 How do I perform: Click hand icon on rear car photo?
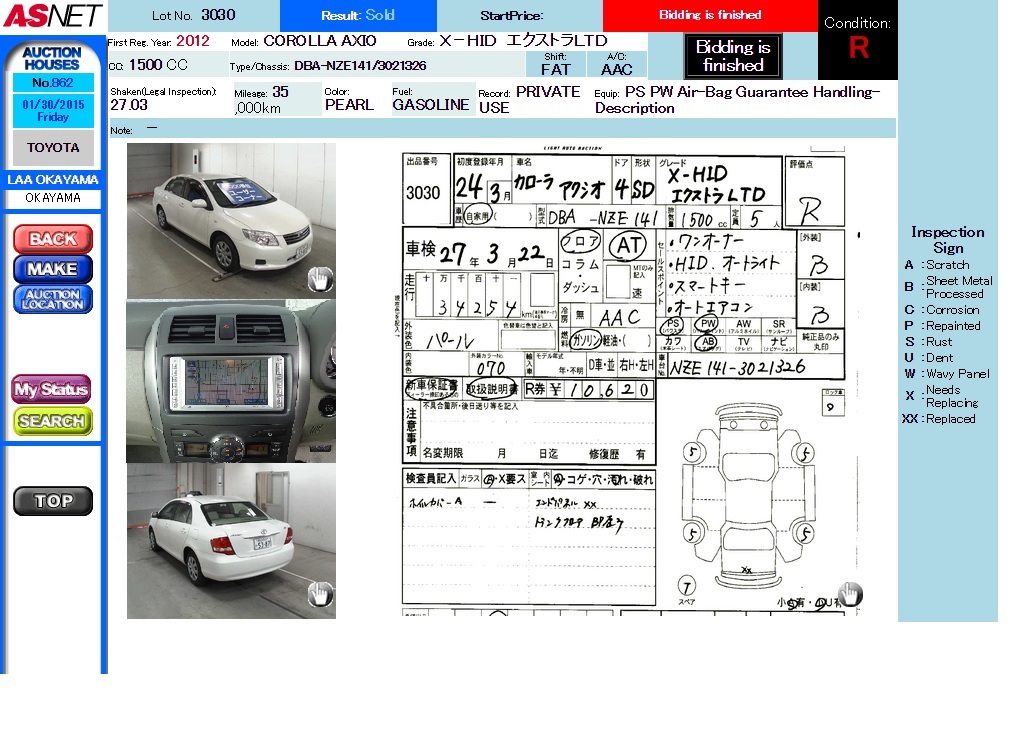319,593
